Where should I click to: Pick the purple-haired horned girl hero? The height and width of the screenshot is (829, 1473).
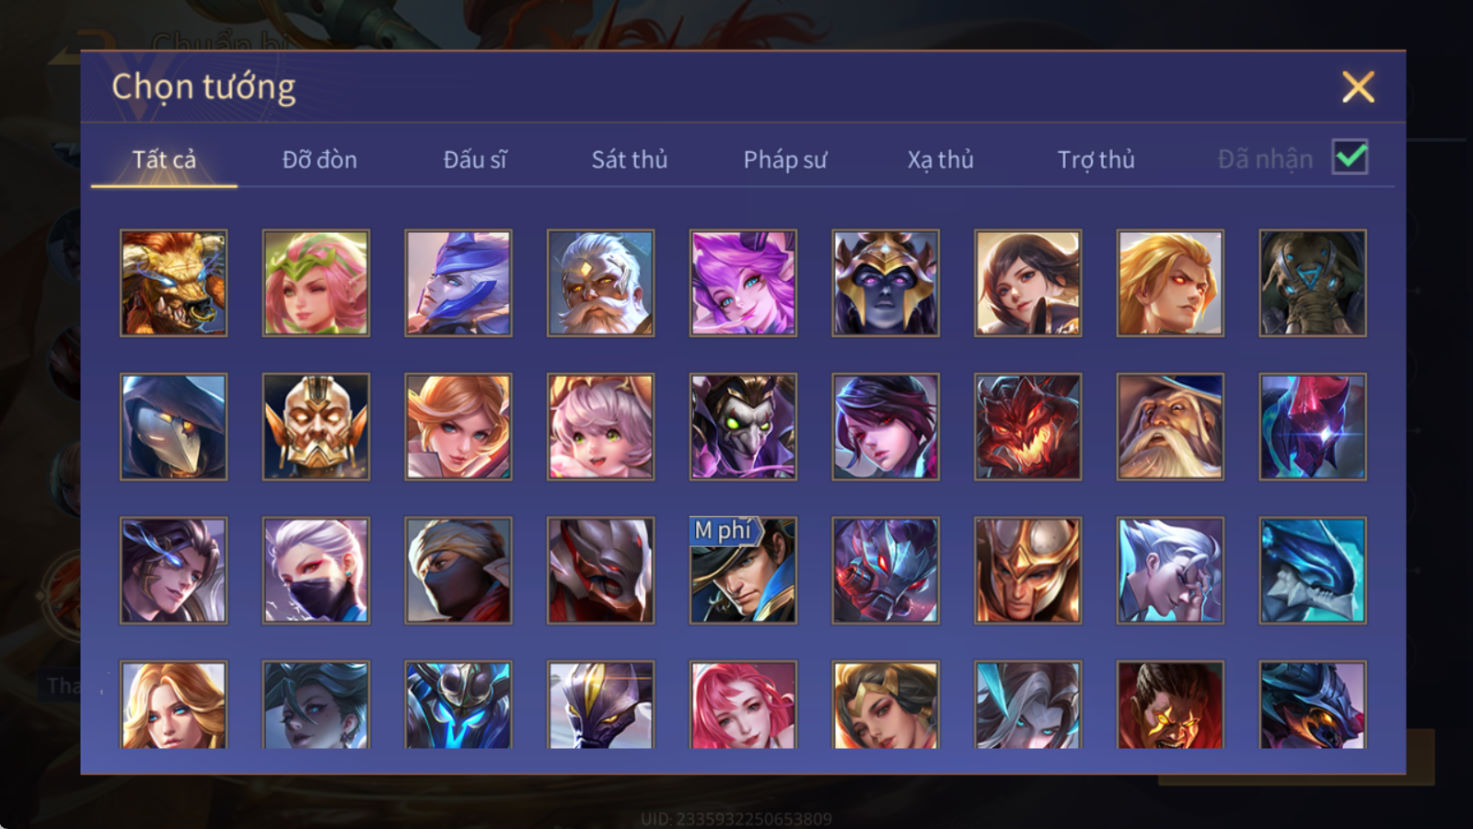click(x=743, y=283)
